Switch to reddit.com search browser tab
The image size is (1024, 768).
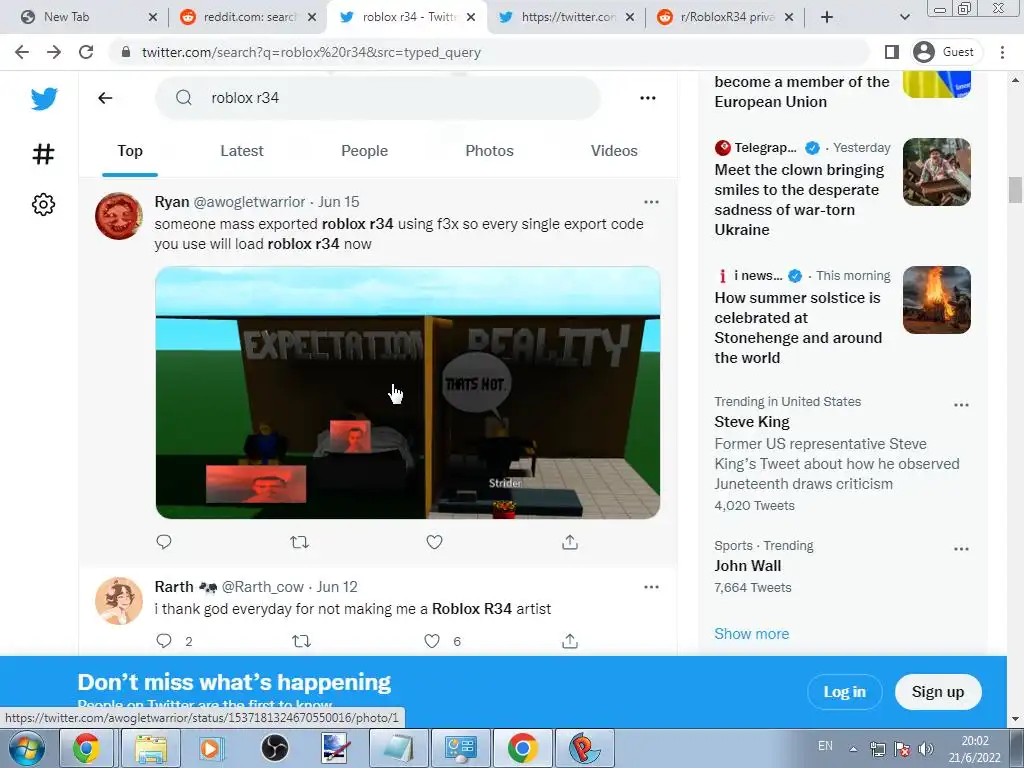click(x=246, y=17)
